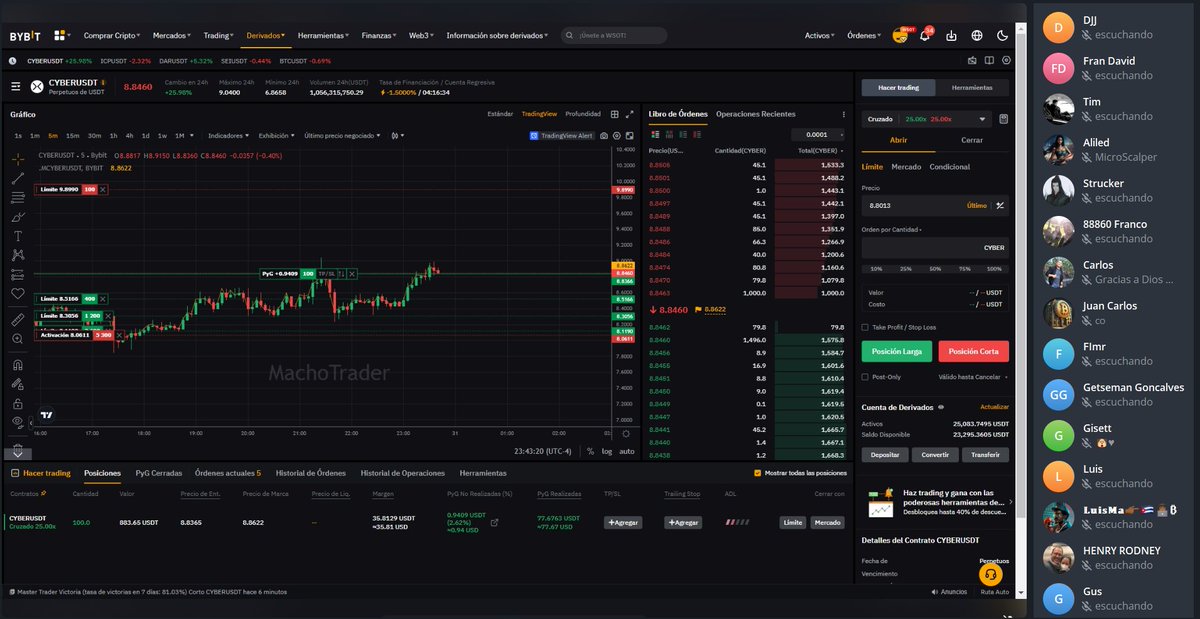Toggle balance visibility eye in Cuenta de Derivados

point(941,407)
